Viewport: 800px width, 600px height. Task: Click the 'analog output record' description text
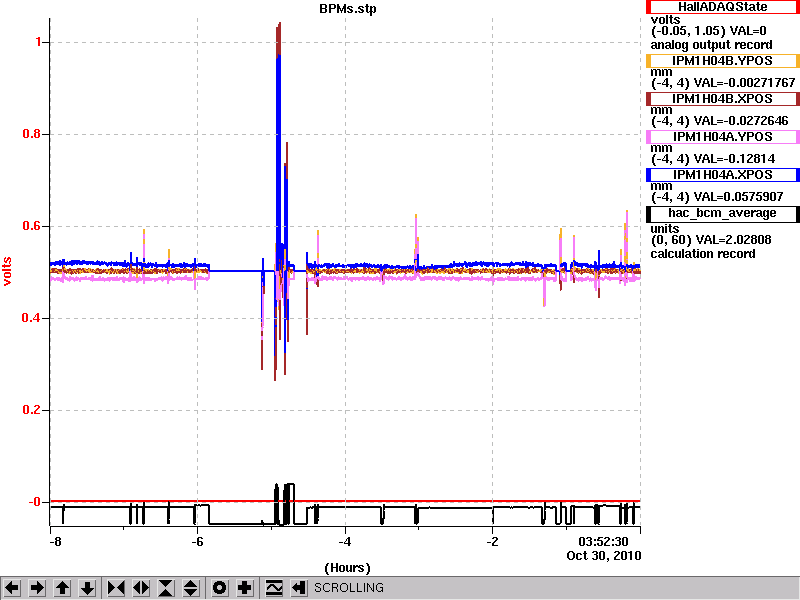[x=711, y=45]
